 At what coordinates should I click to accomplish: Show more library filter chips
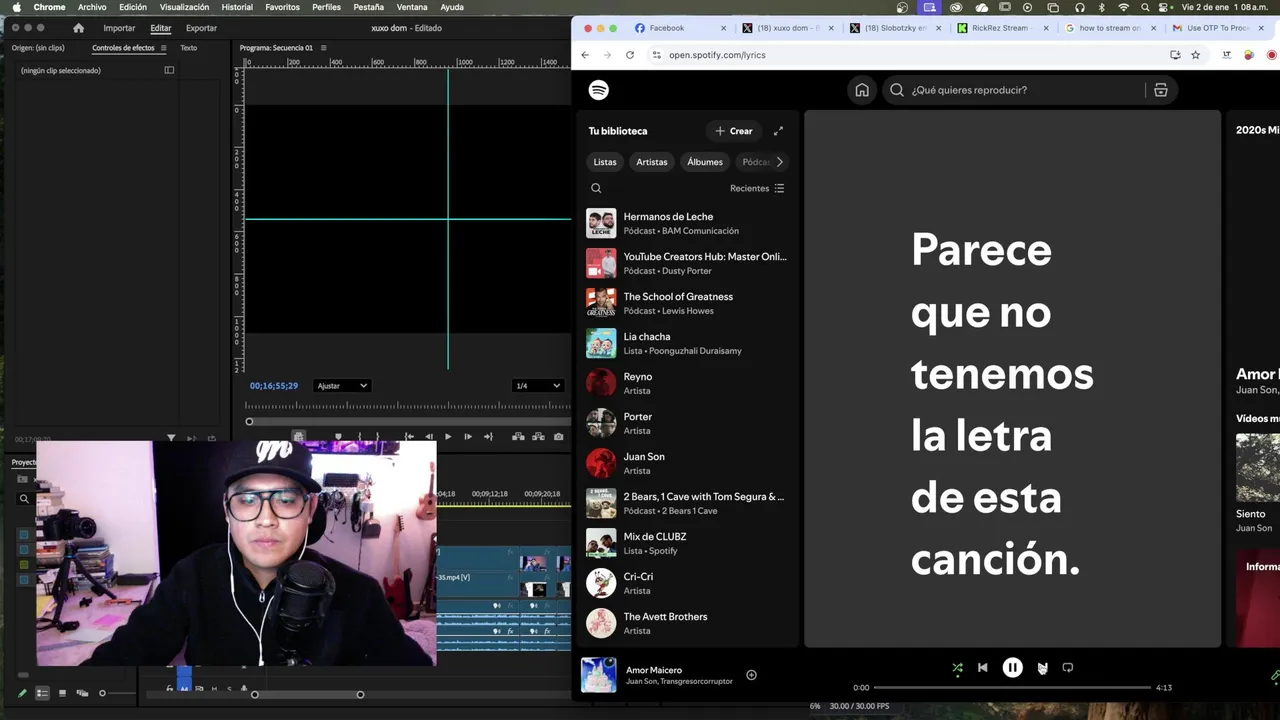click(x=779, y=162)
